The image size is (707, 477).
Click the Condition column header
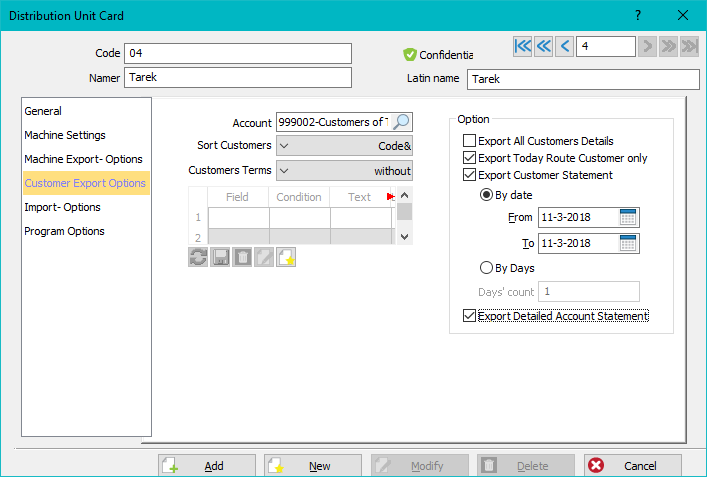299,197
